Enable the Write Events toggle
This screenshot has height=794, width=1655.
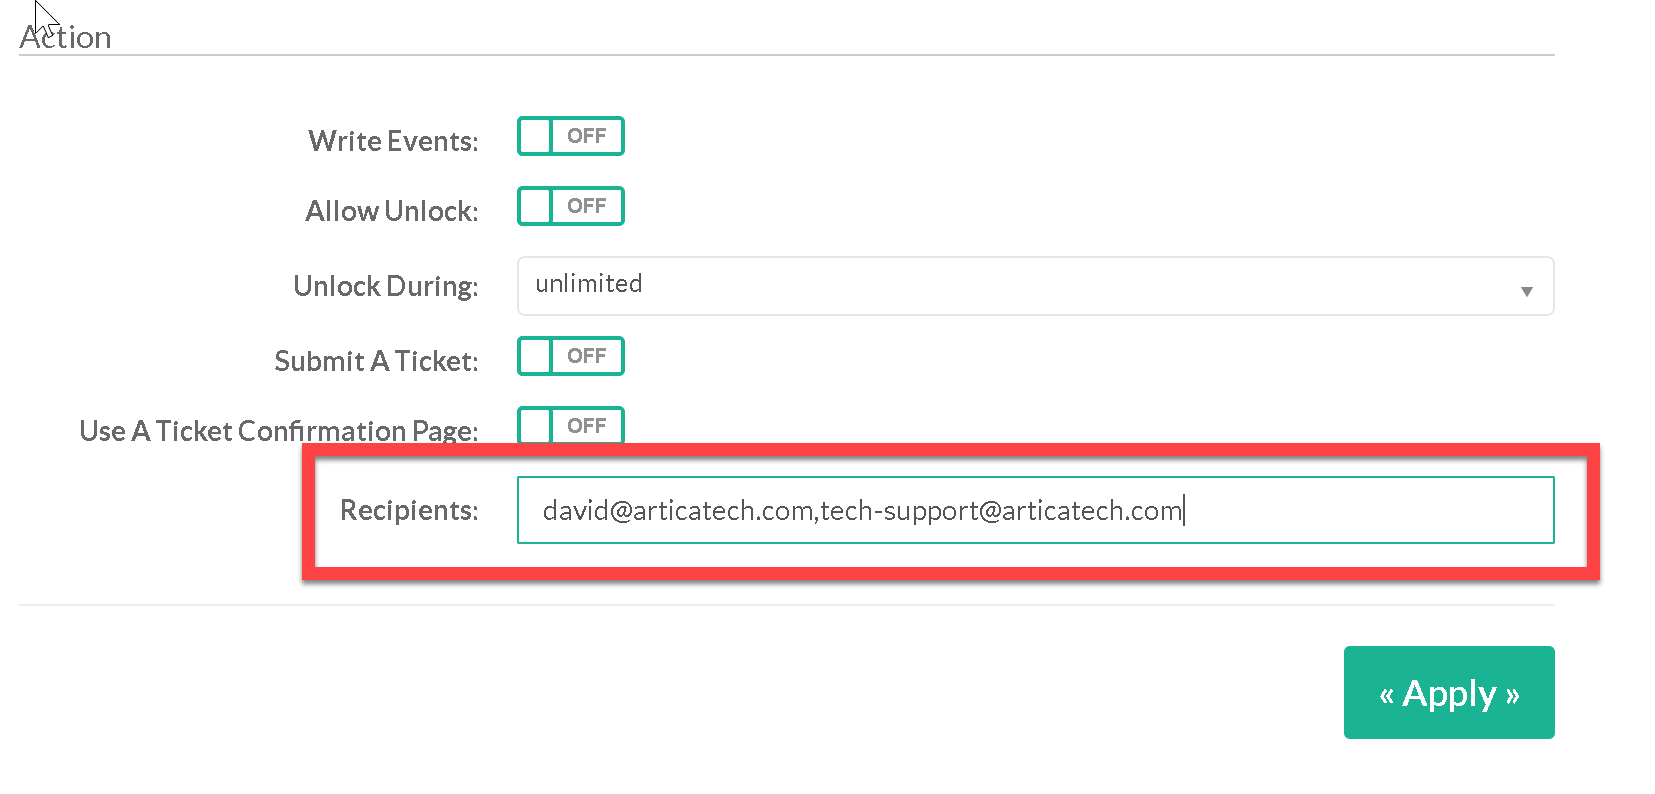click(570, 137)
